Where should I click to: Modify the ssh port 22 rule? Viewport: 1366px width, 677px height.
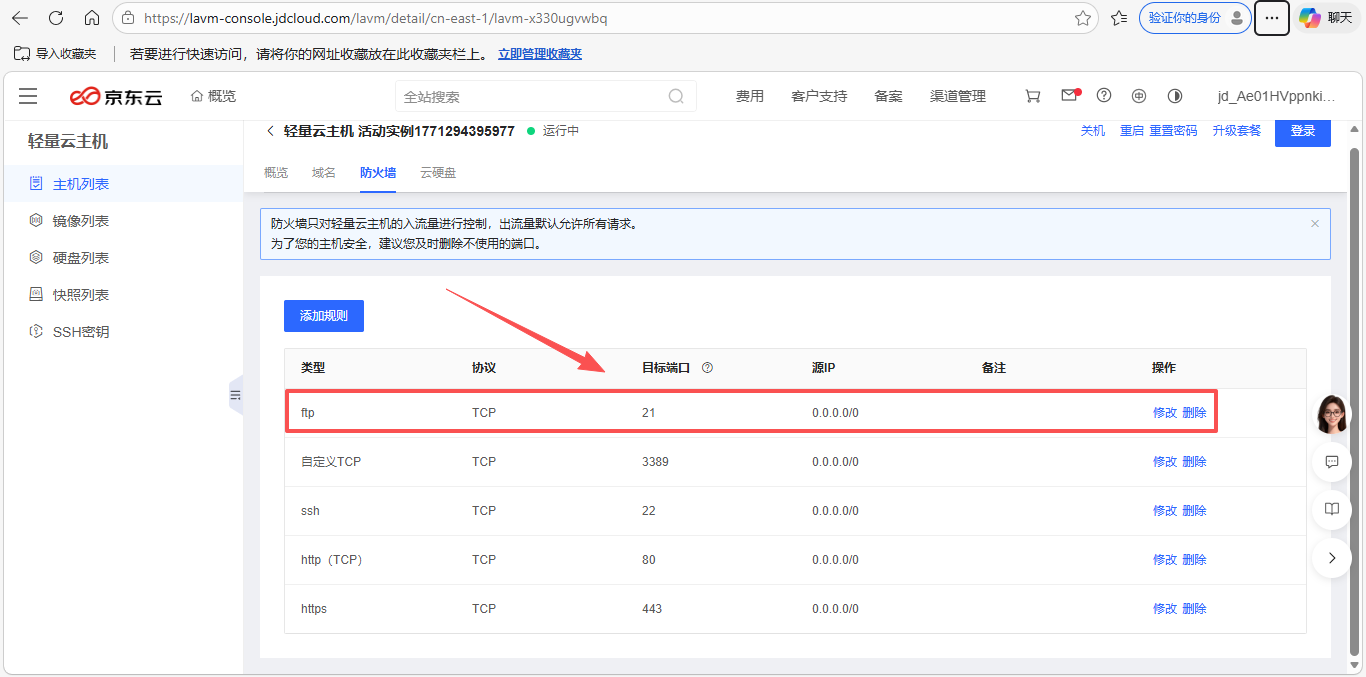tap(1164, 511)
